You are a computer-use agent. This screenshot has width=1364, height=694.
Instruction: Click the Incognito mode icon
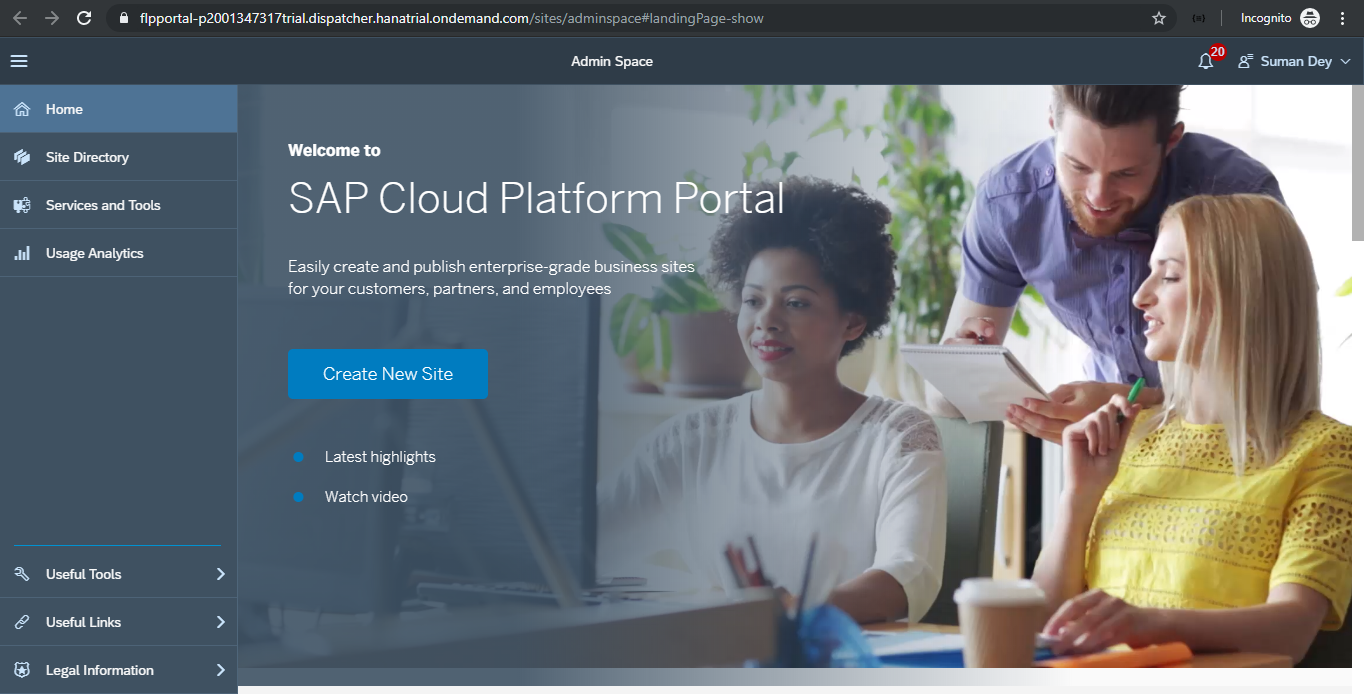tap(1310, 18)
